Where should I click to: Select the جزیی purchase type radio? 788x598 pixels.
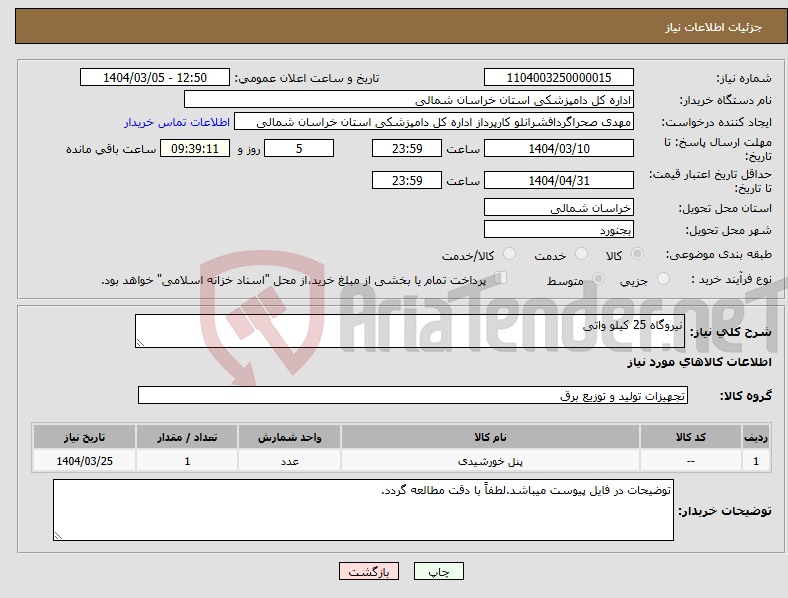coord(663,278)
